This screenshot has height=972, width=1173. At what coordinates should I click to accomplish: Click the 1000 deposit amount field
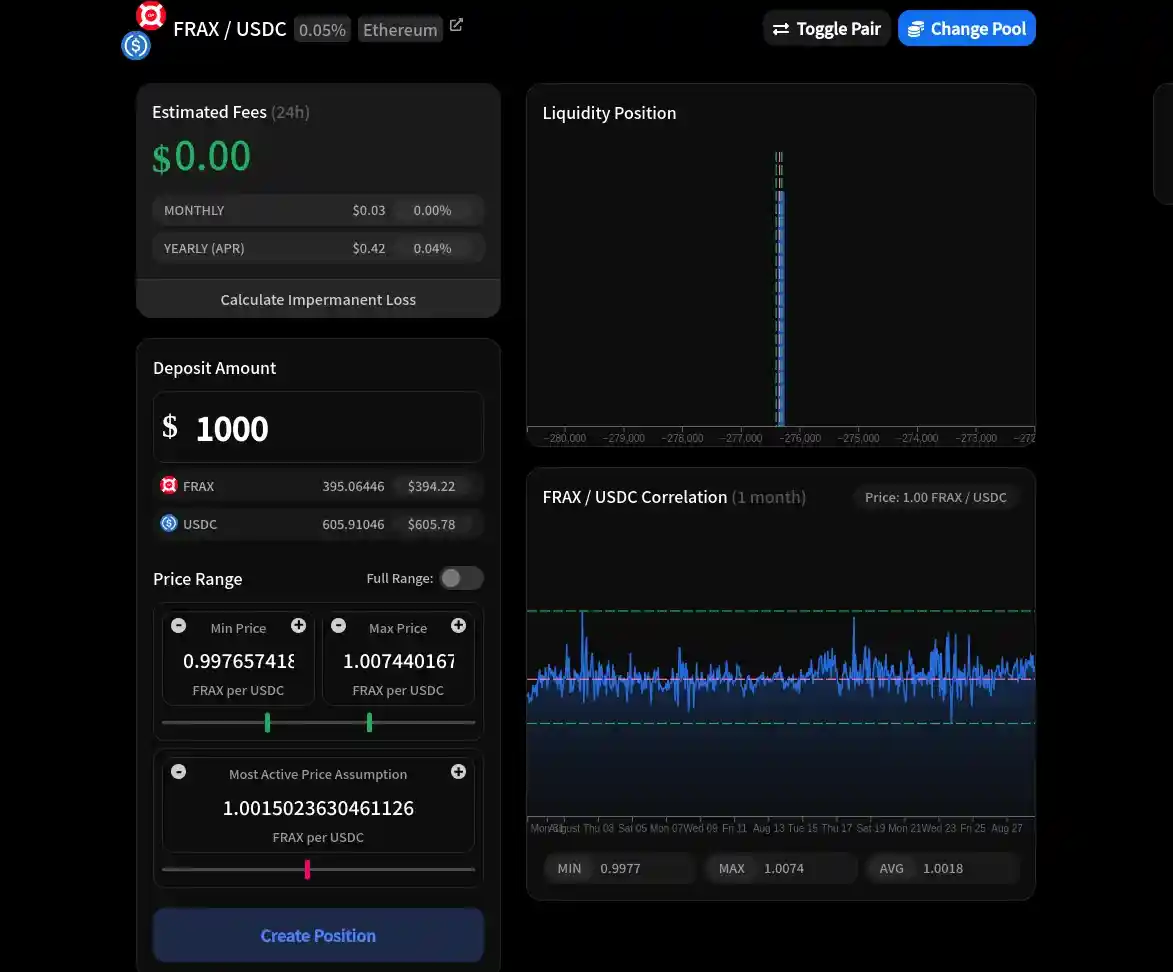(x=318, y=428)
